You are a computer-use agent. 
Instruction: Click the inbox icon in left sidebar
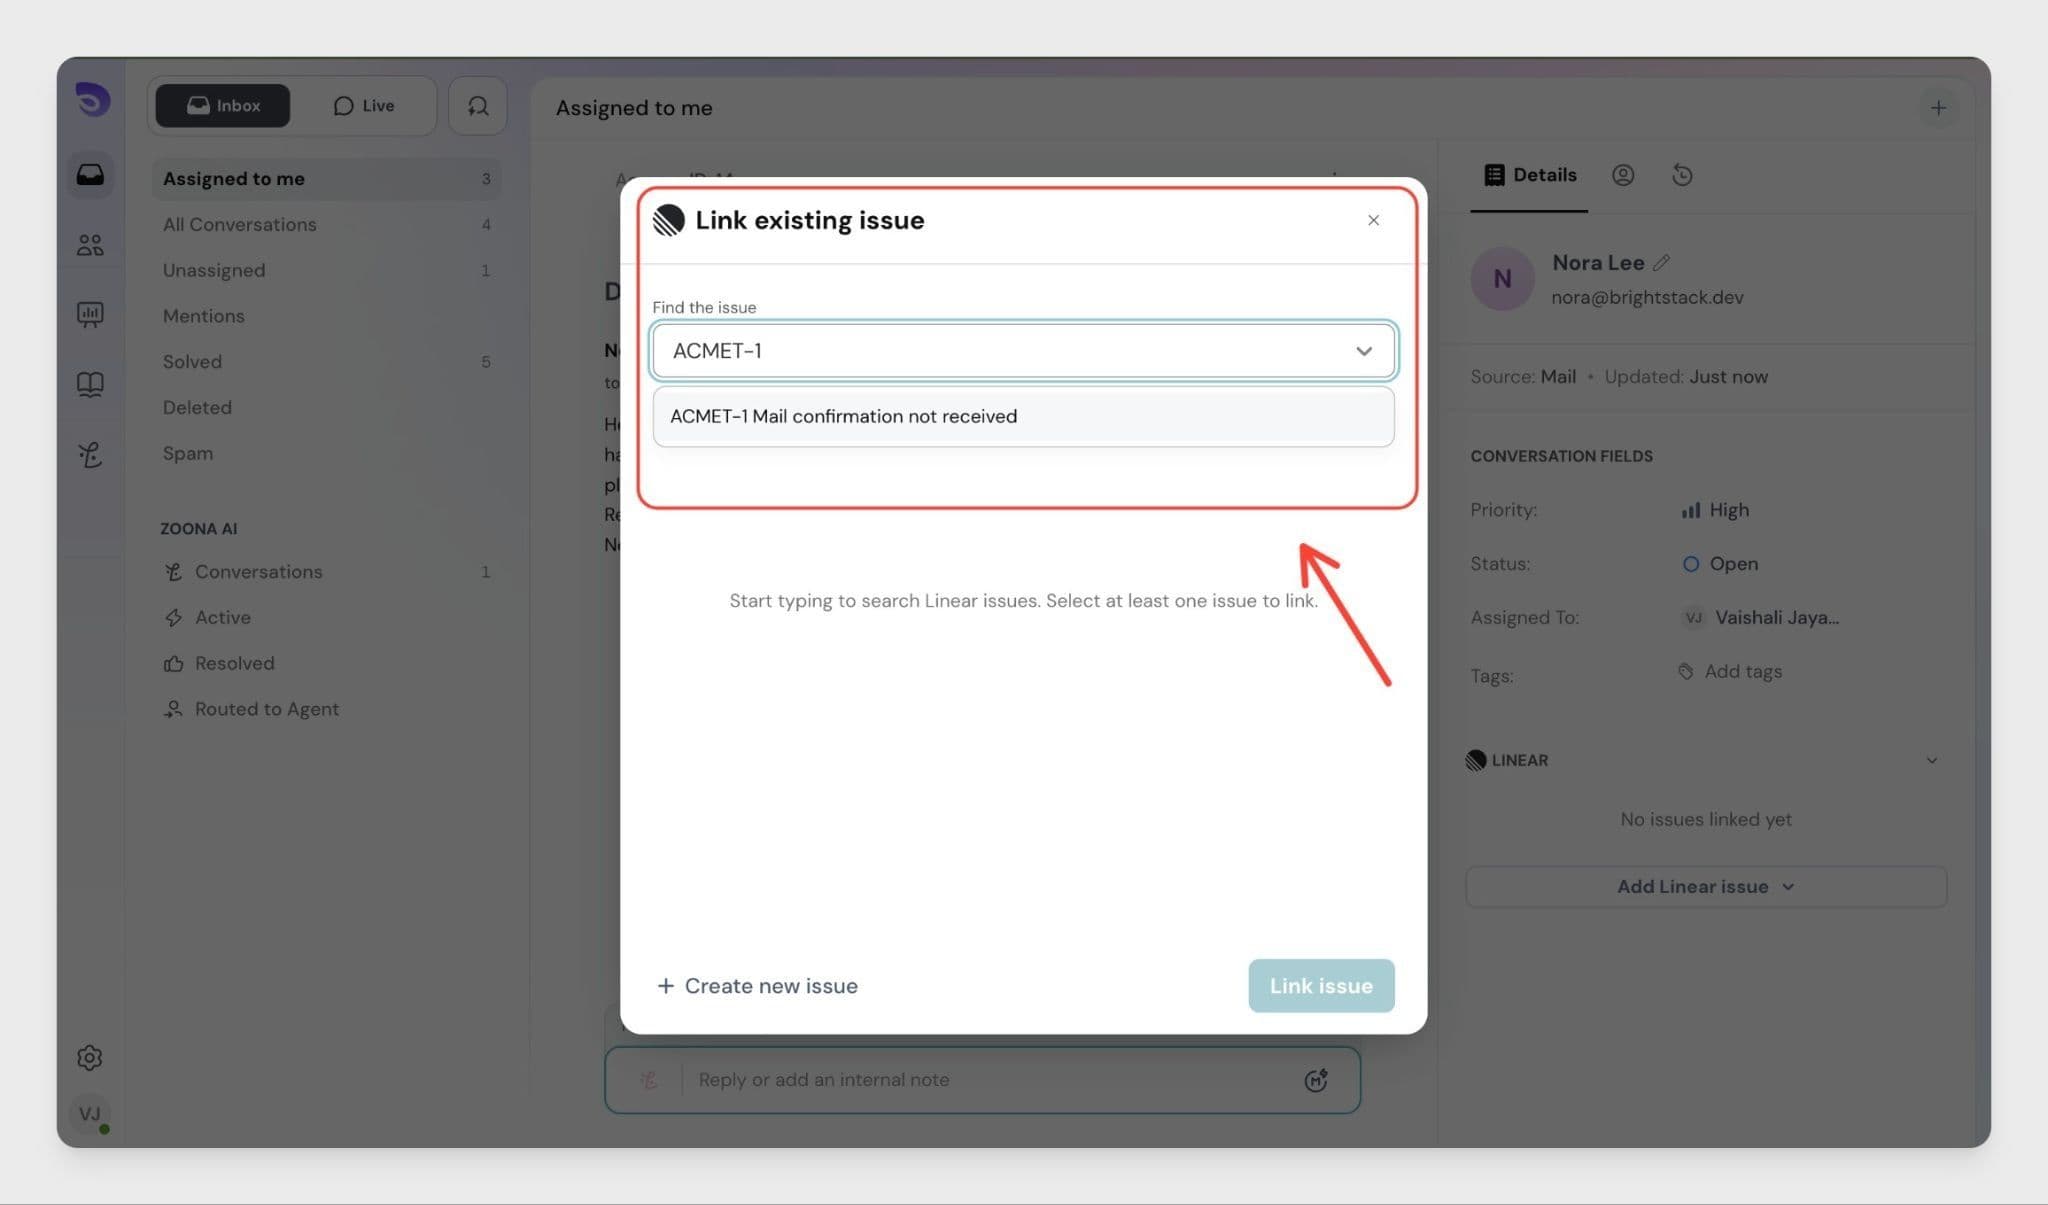point(90,175)
